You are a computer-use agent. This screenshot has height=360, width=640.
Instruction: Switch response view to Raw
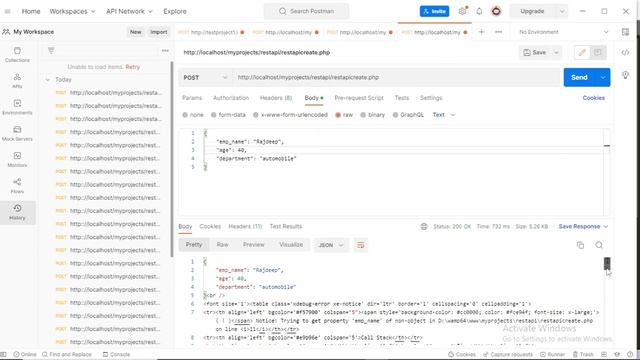222,245
